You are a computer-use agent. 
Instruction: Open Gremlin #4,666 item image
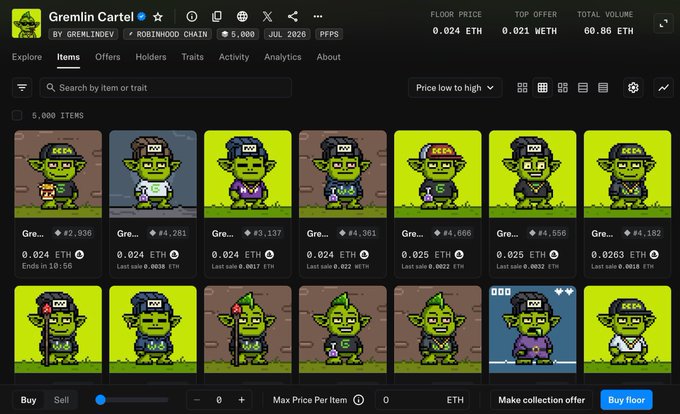438,174
